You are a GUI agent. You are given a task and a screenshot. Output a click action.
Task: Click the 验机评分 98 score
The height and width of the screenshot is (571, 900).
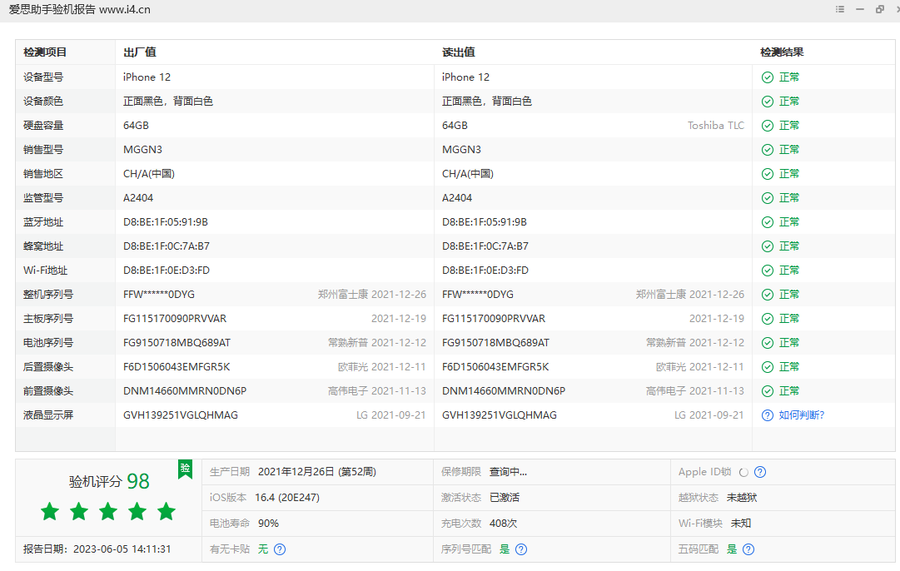tap(109, 482)
